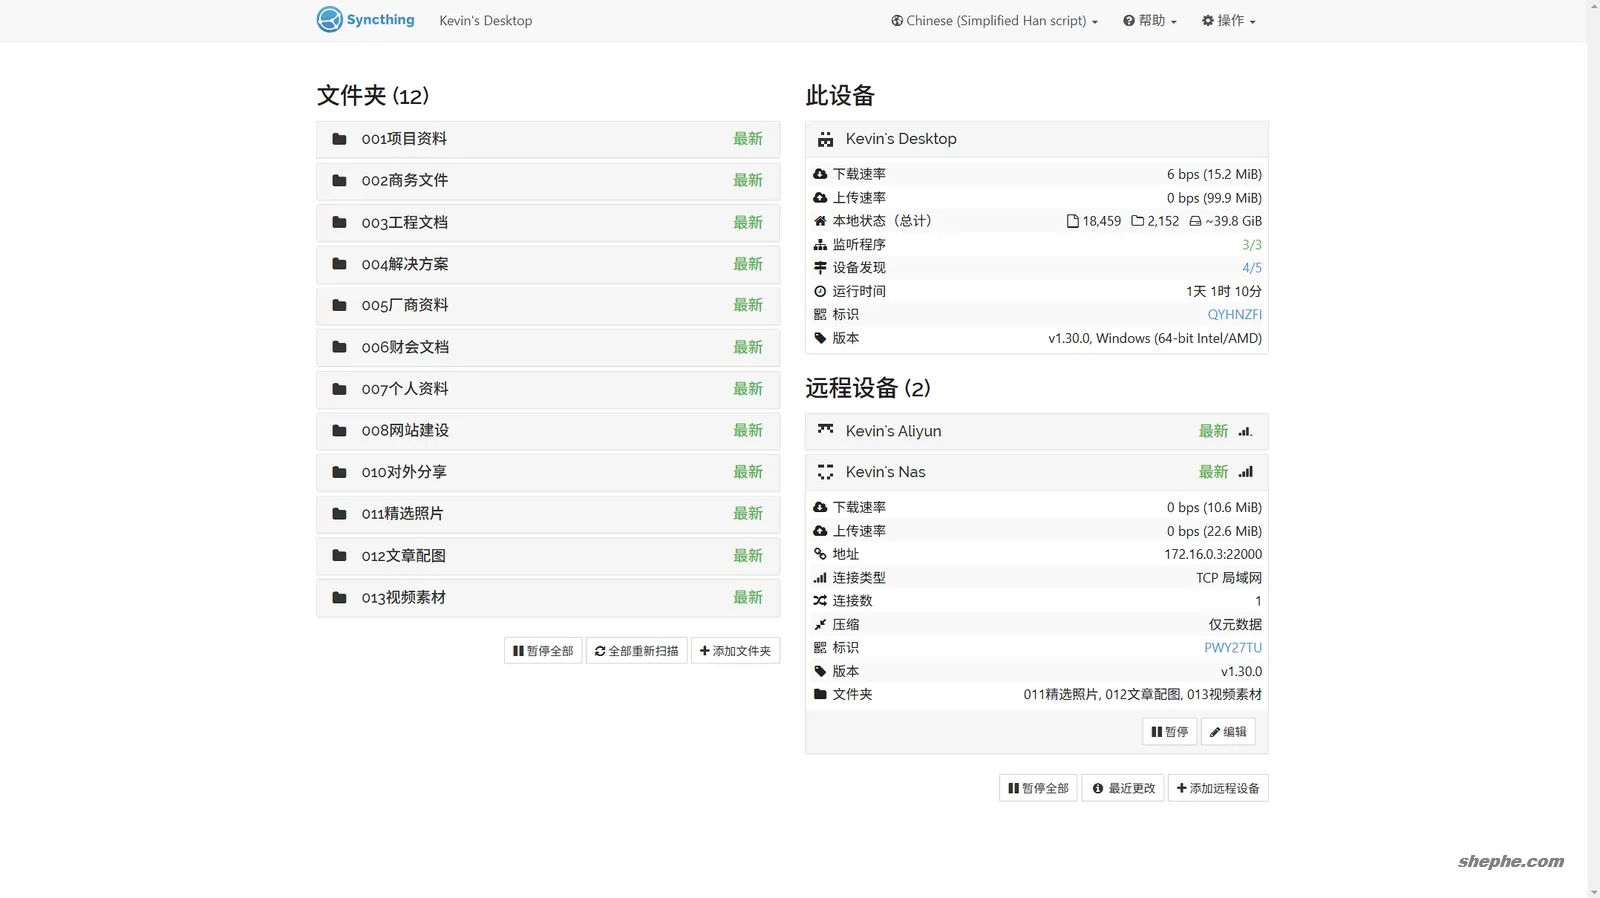Click the 运行时间 clock icon
The image size is (1600, 898).
point(820,291)
